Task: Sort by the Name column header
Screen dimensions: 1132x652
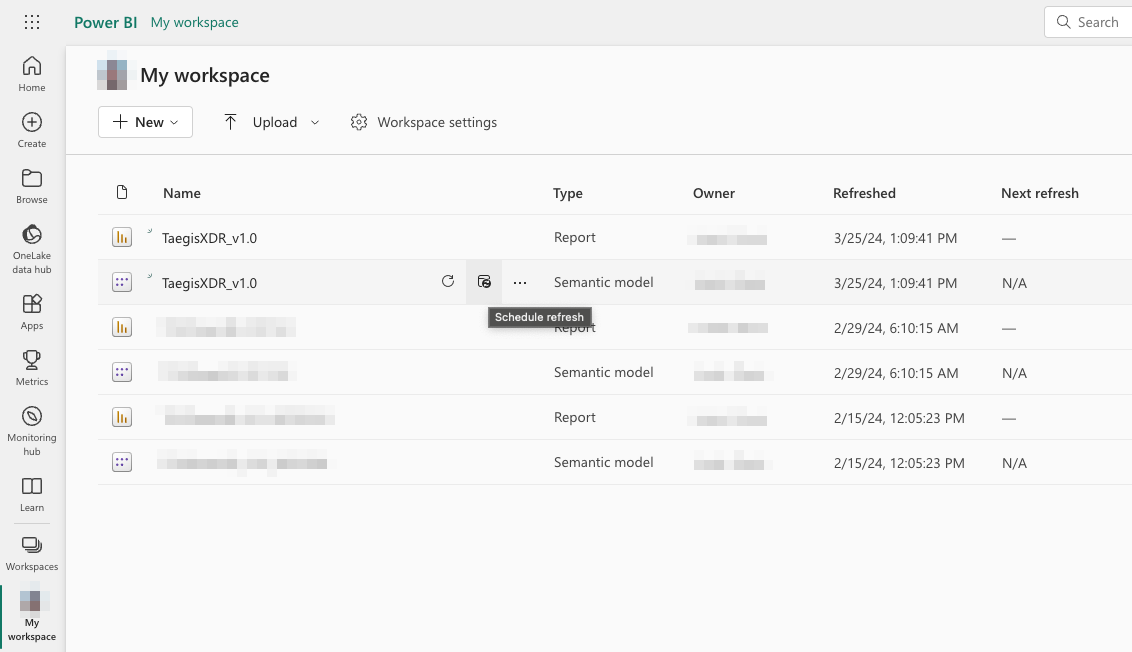Action: 182,193
